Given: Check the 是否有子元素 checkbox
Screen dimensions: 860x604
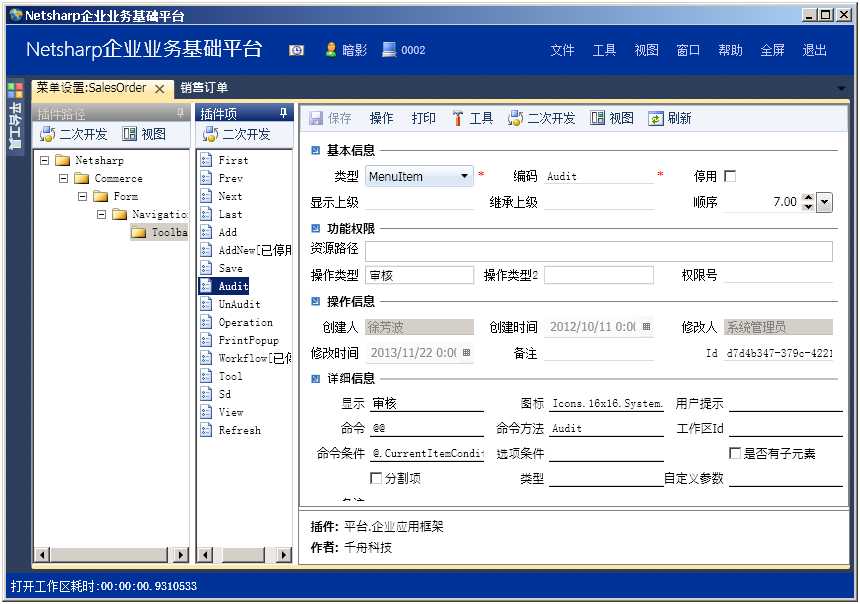Looking at the screenshot, I should click(734, 452).
